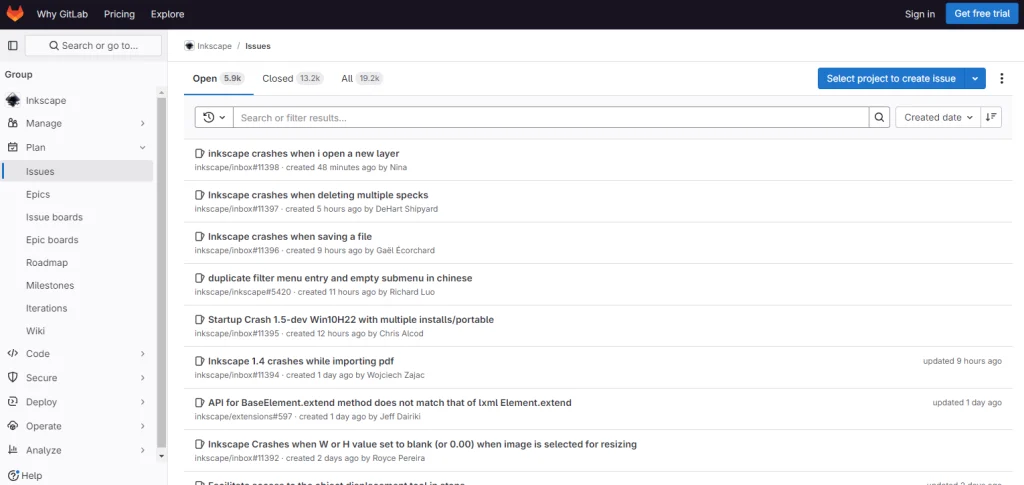Expand the Analyze section chevron
Screen dimensions: 1024x485
coord(142,450)
